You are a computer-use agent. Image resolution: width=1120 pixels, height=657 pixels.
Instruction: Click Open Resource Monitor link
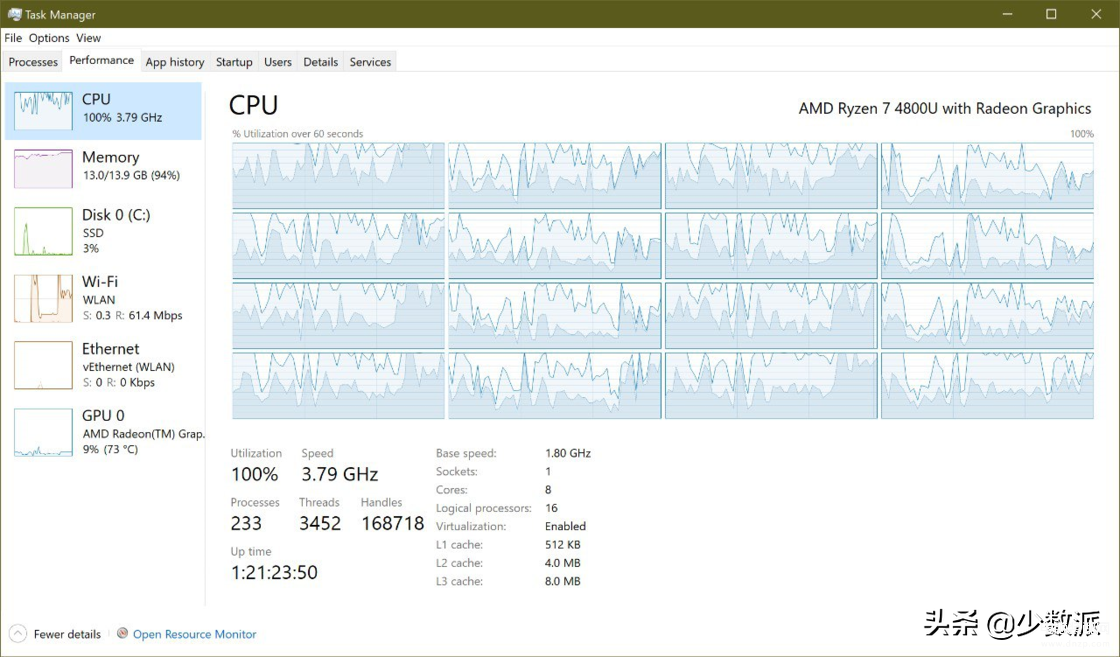click(194, 634)
